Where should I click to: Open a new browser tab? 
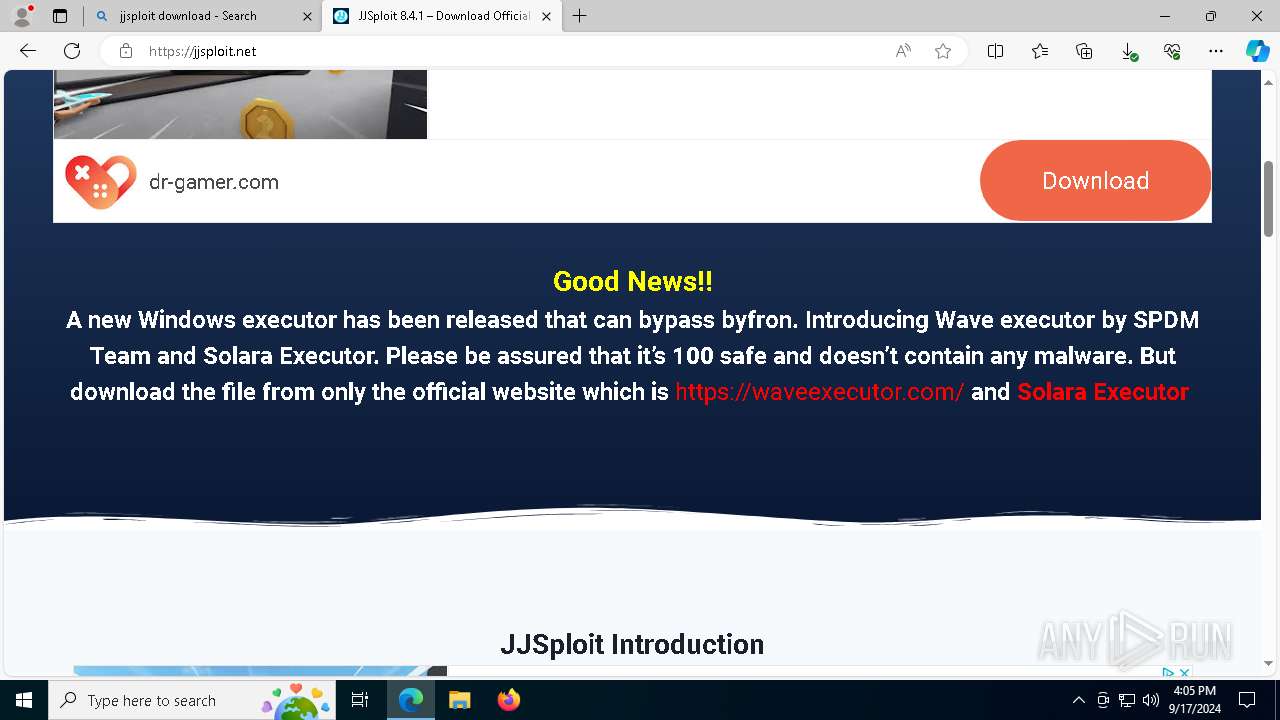point(579,16)
